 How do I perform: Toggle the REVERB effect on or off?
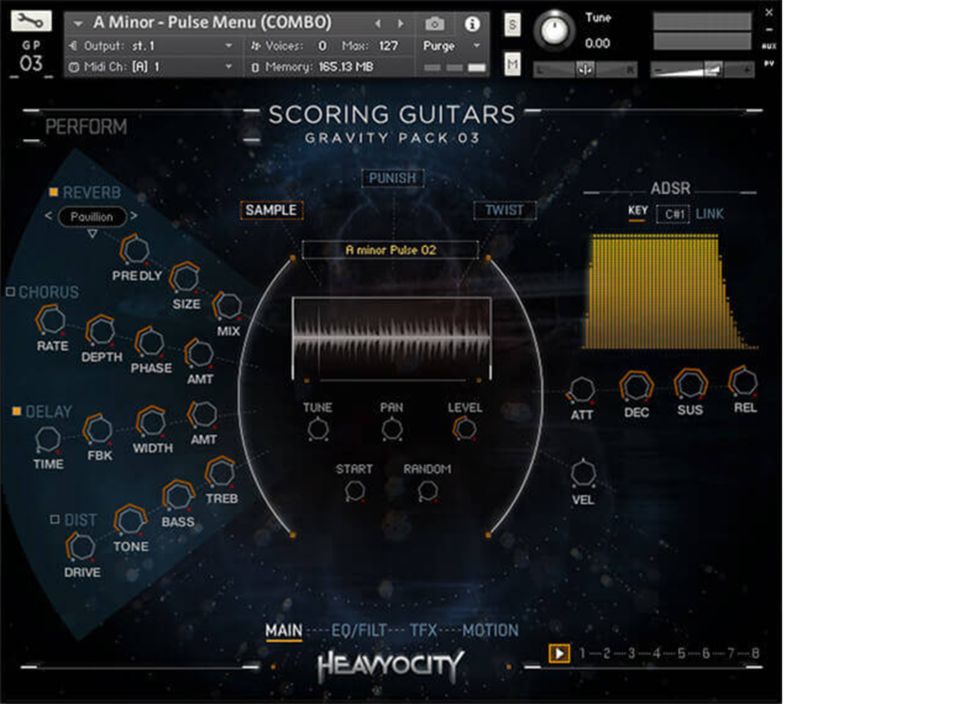tap(55, 191)
